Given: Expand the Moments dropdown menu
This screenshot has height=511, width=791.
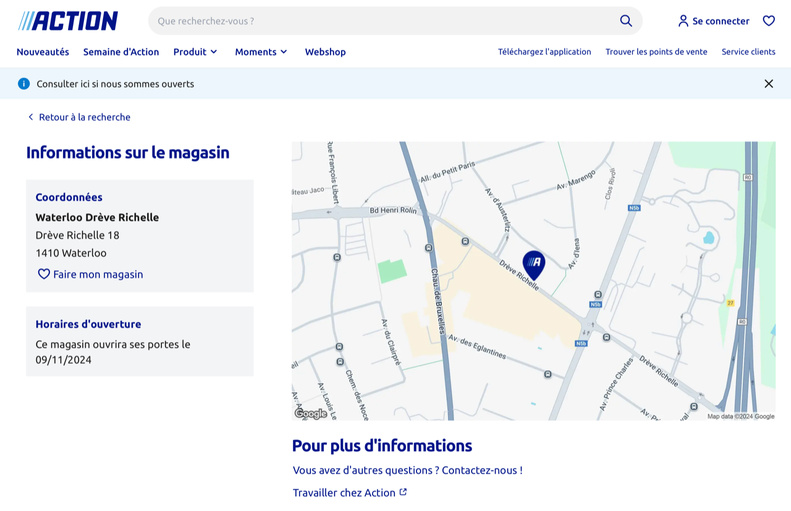Looking at the screenshot, I should coord(261,52).
